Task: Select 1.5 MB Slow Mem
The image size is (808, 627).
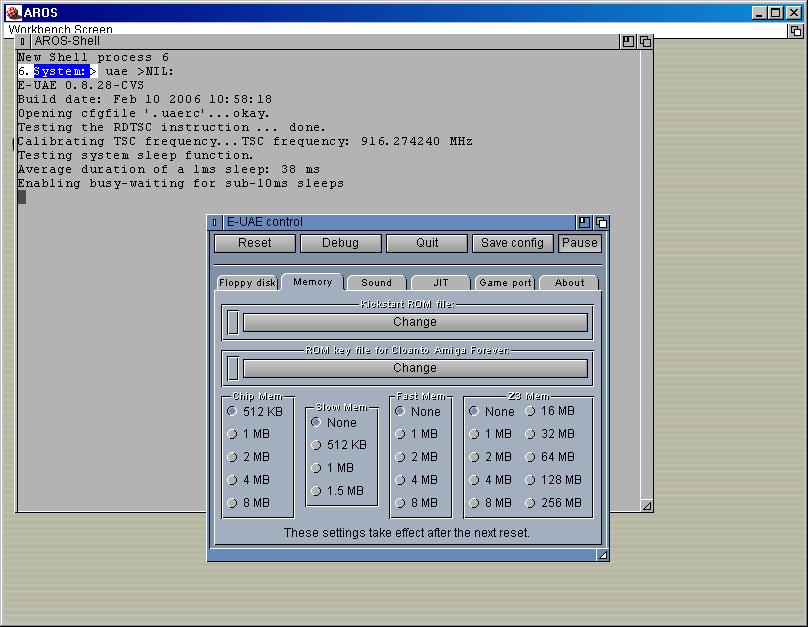Action: [316, 491]
